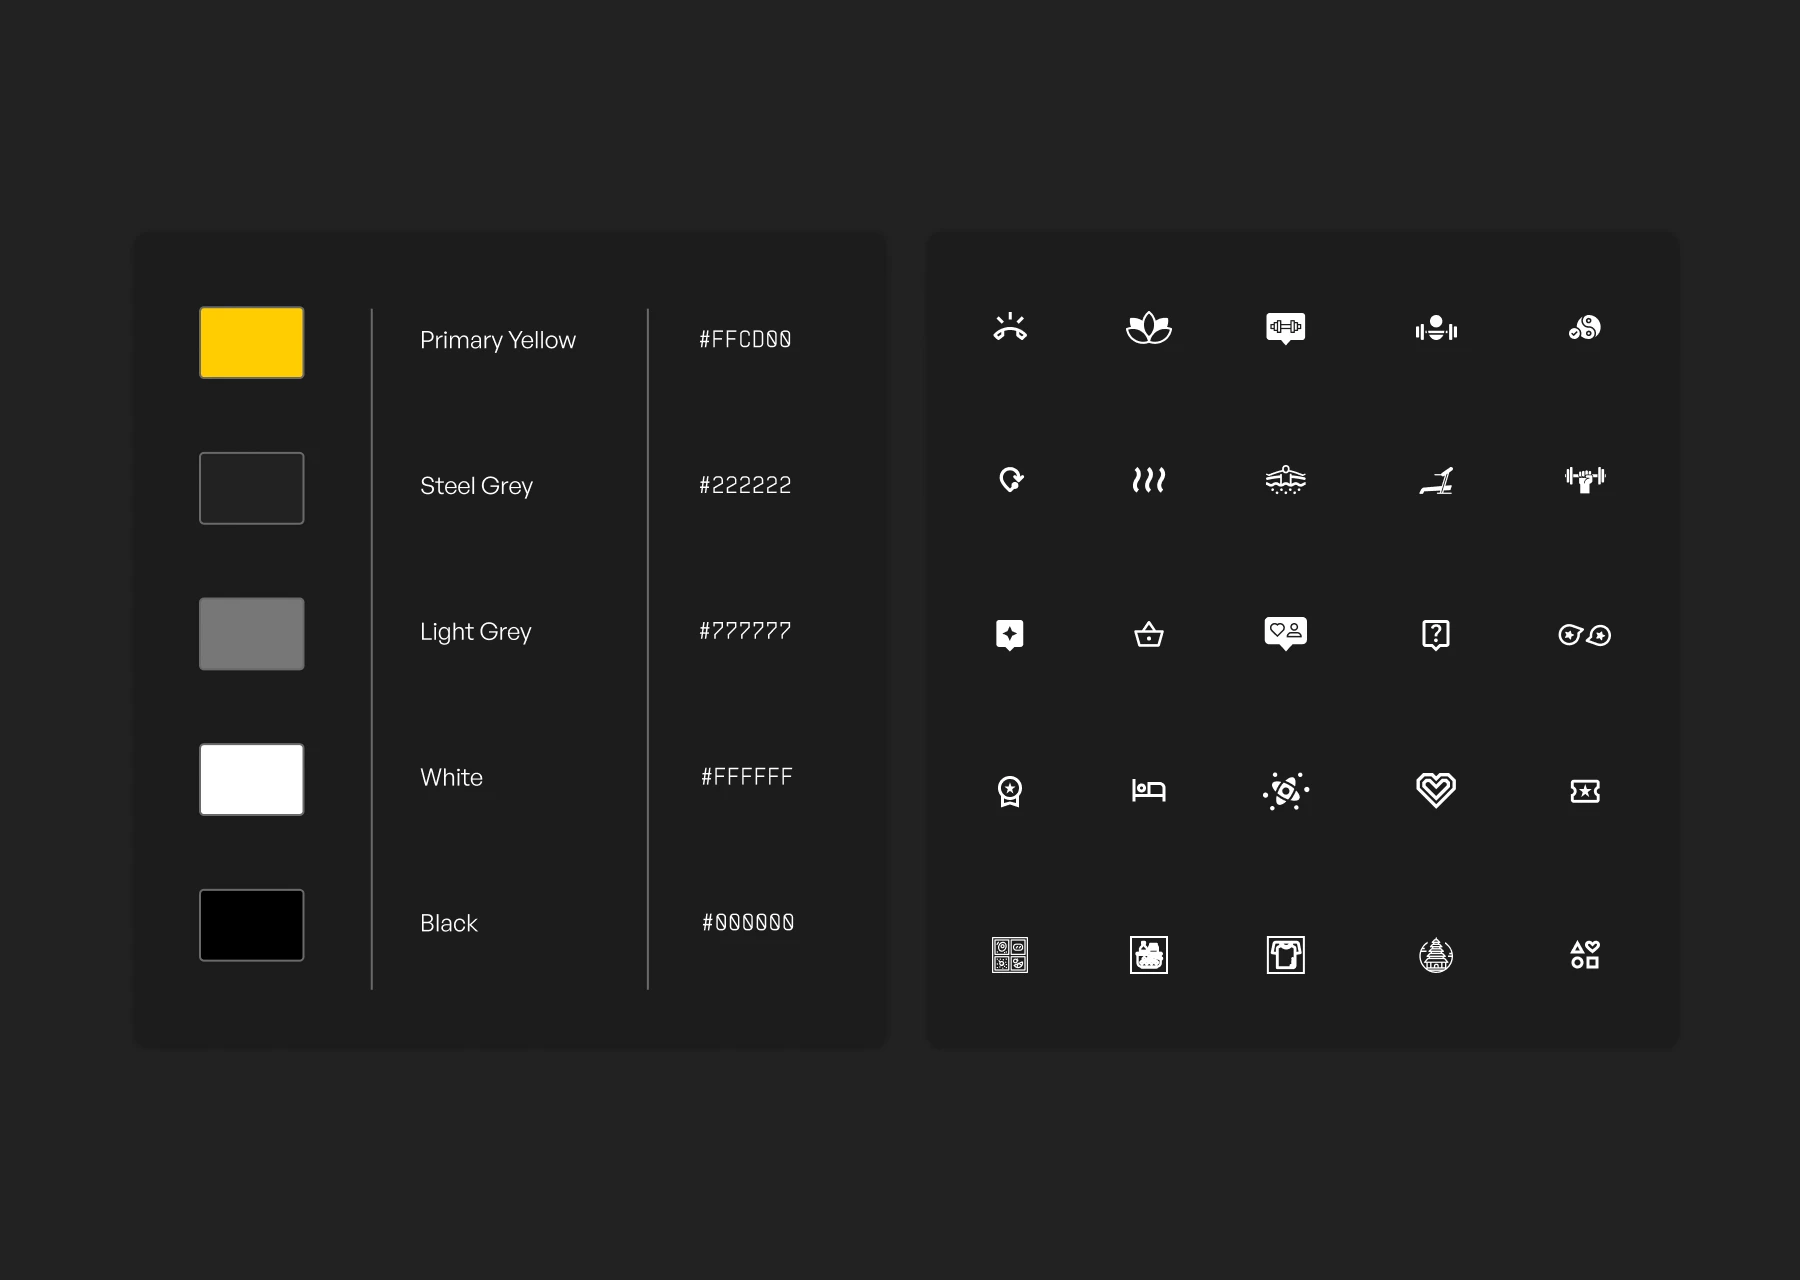Select the four-compartment food tray icon

tap(1010, 955)
